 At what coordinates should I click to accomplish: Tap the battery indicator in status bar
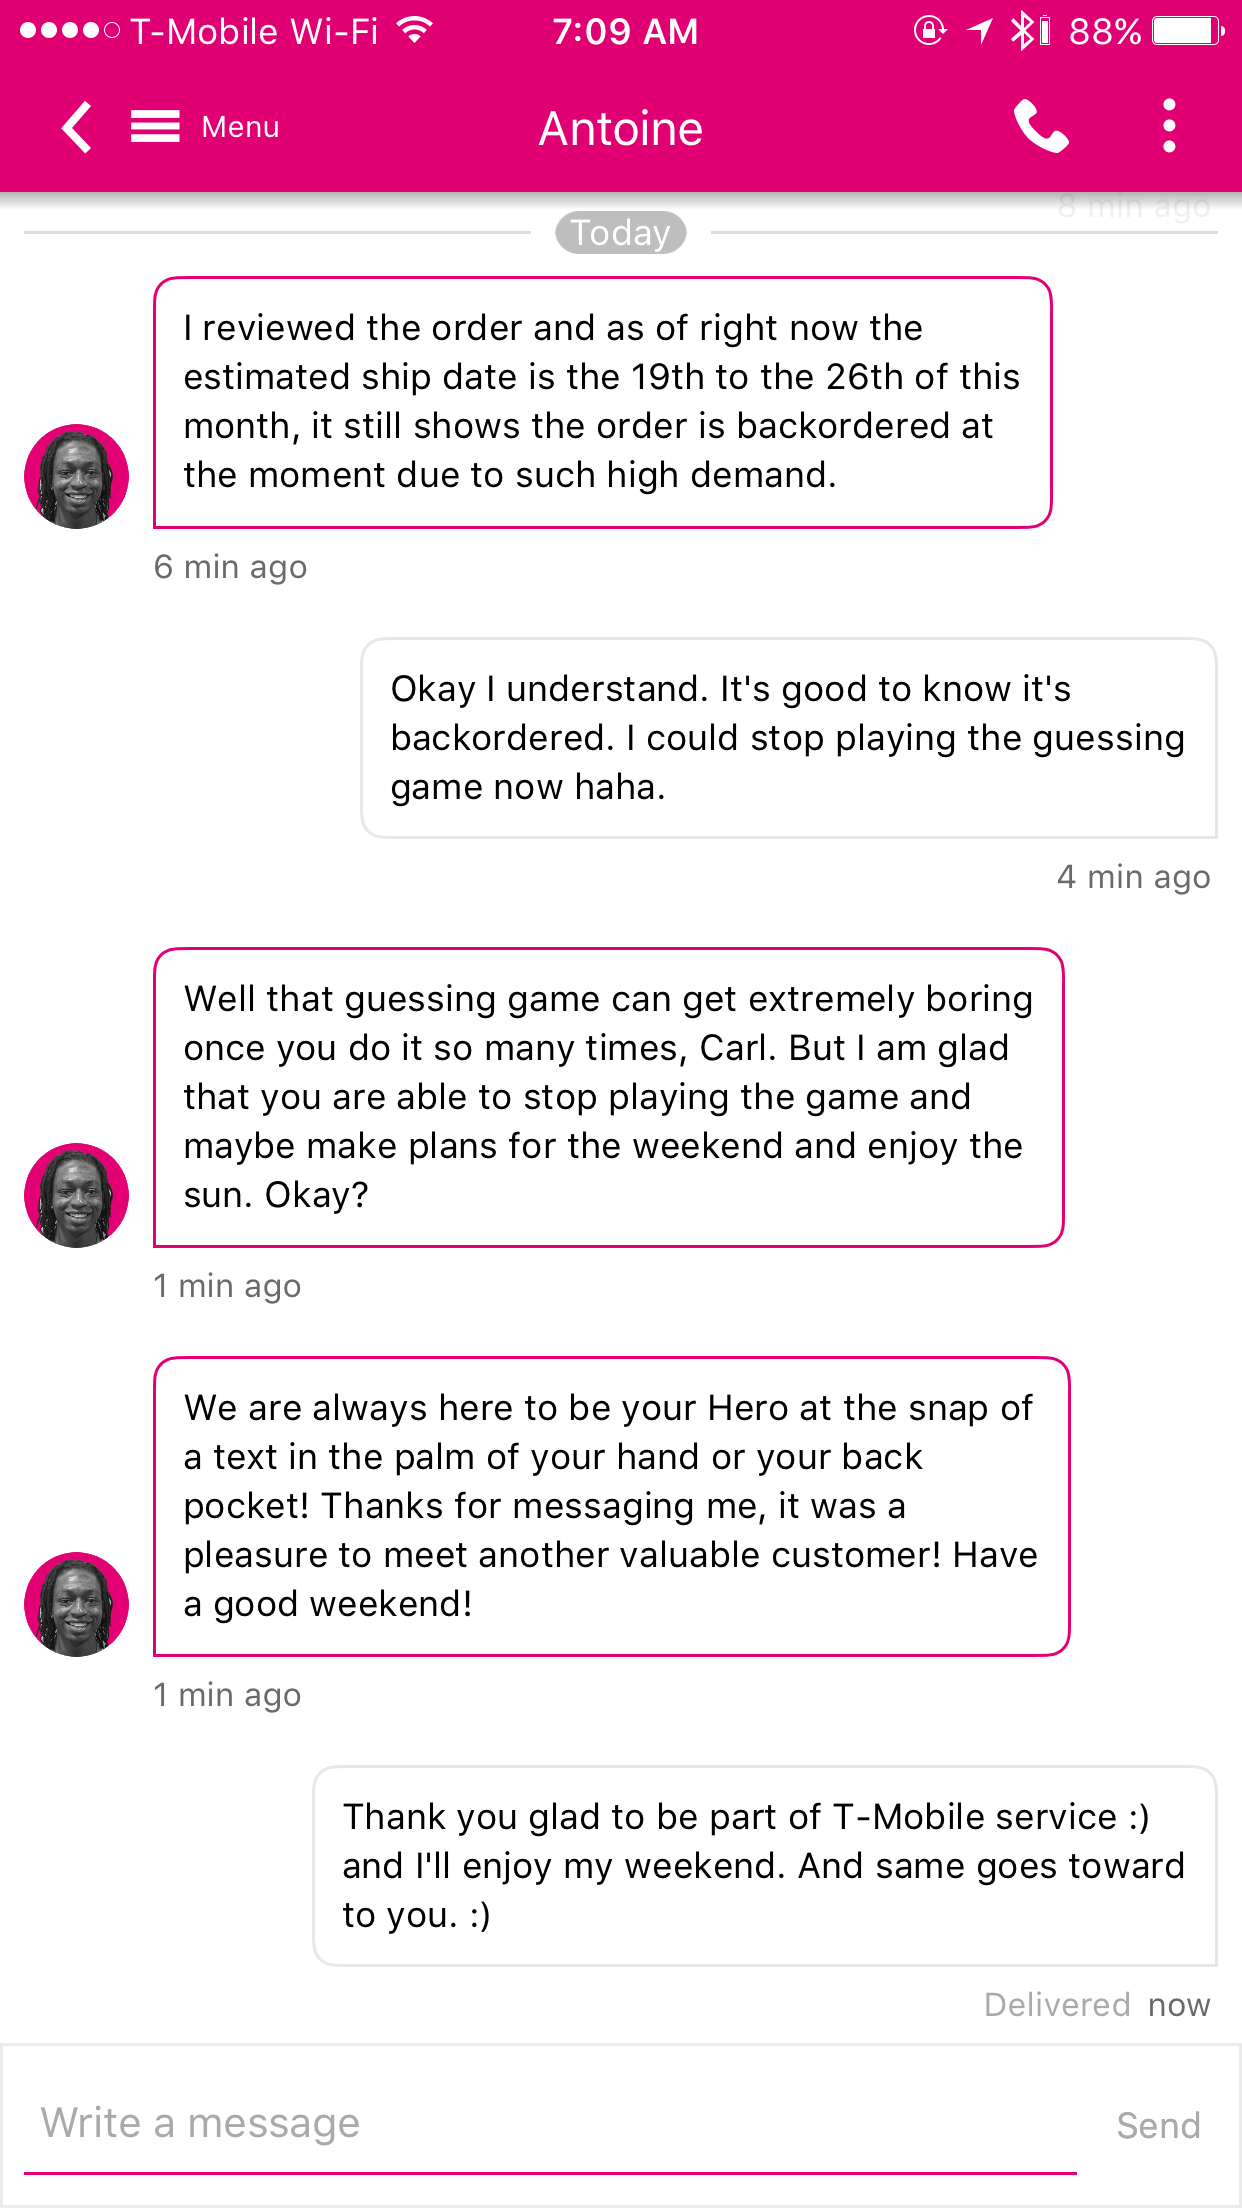tap(1188, 31)
